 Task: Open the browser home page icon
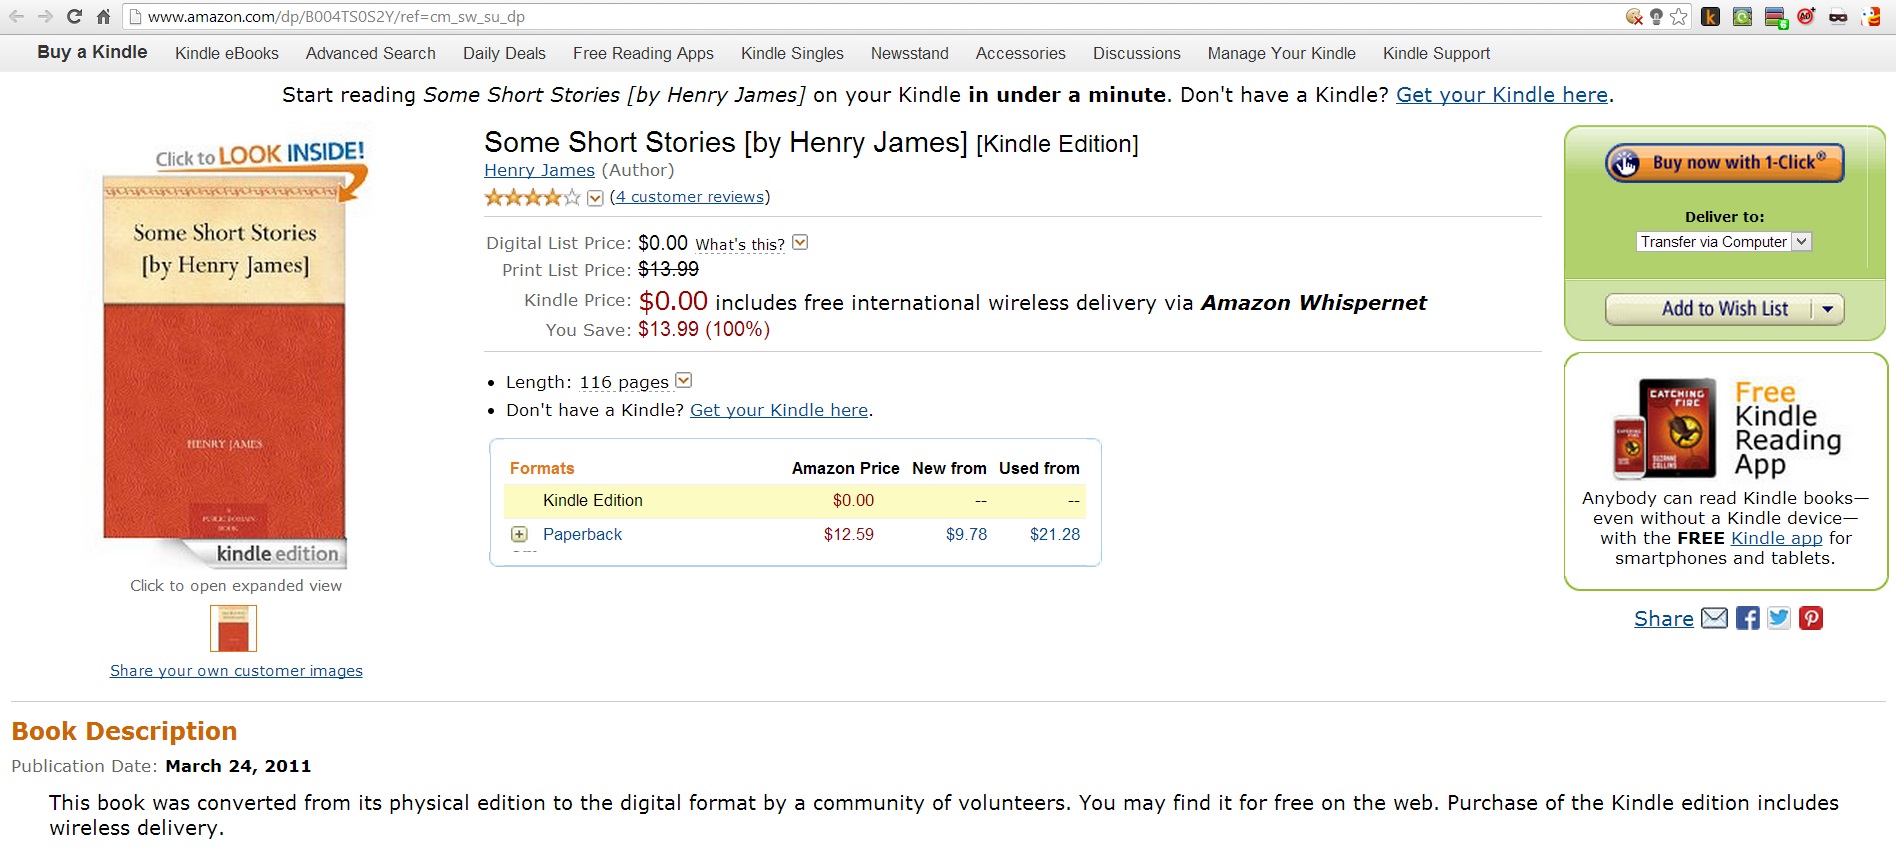103,16
